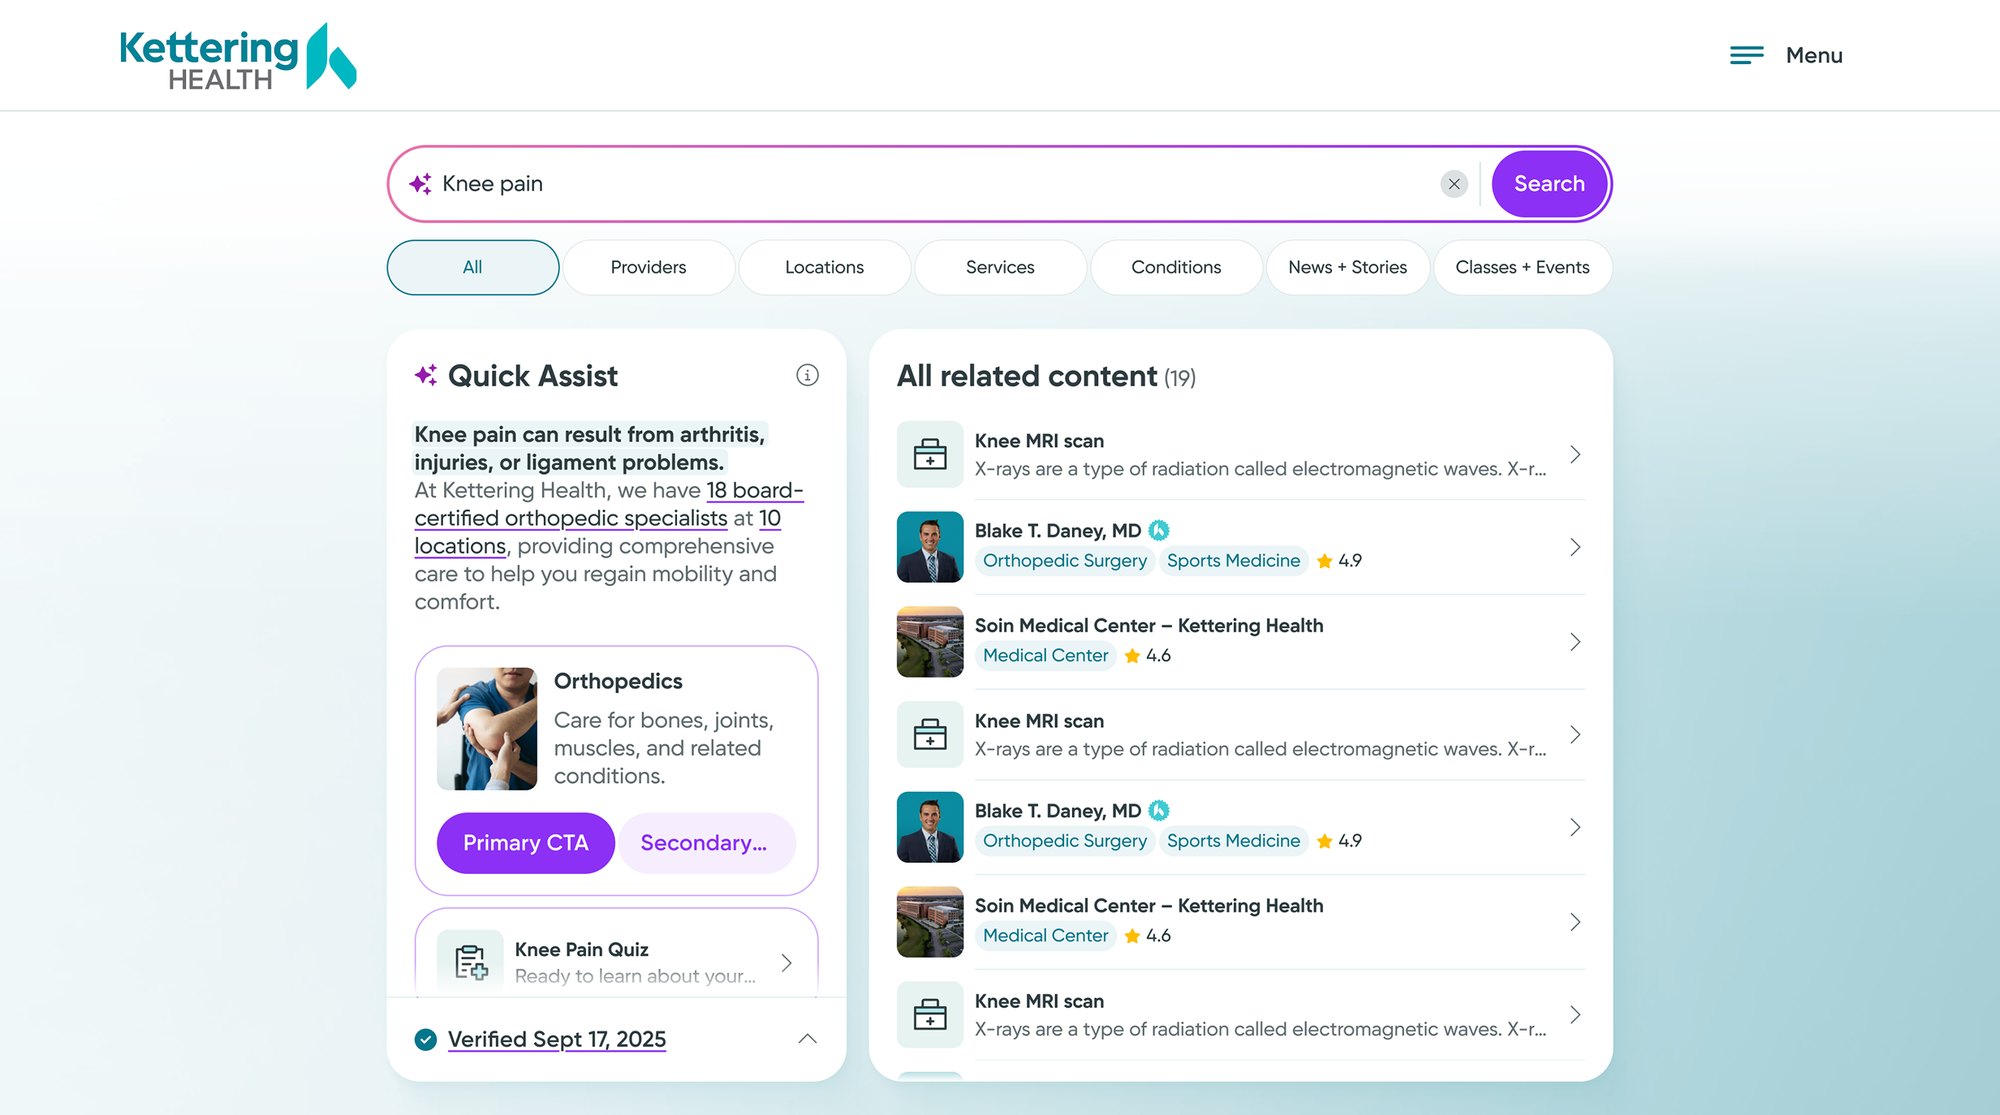Click the Primary CTA button

(x=526, y=843)
